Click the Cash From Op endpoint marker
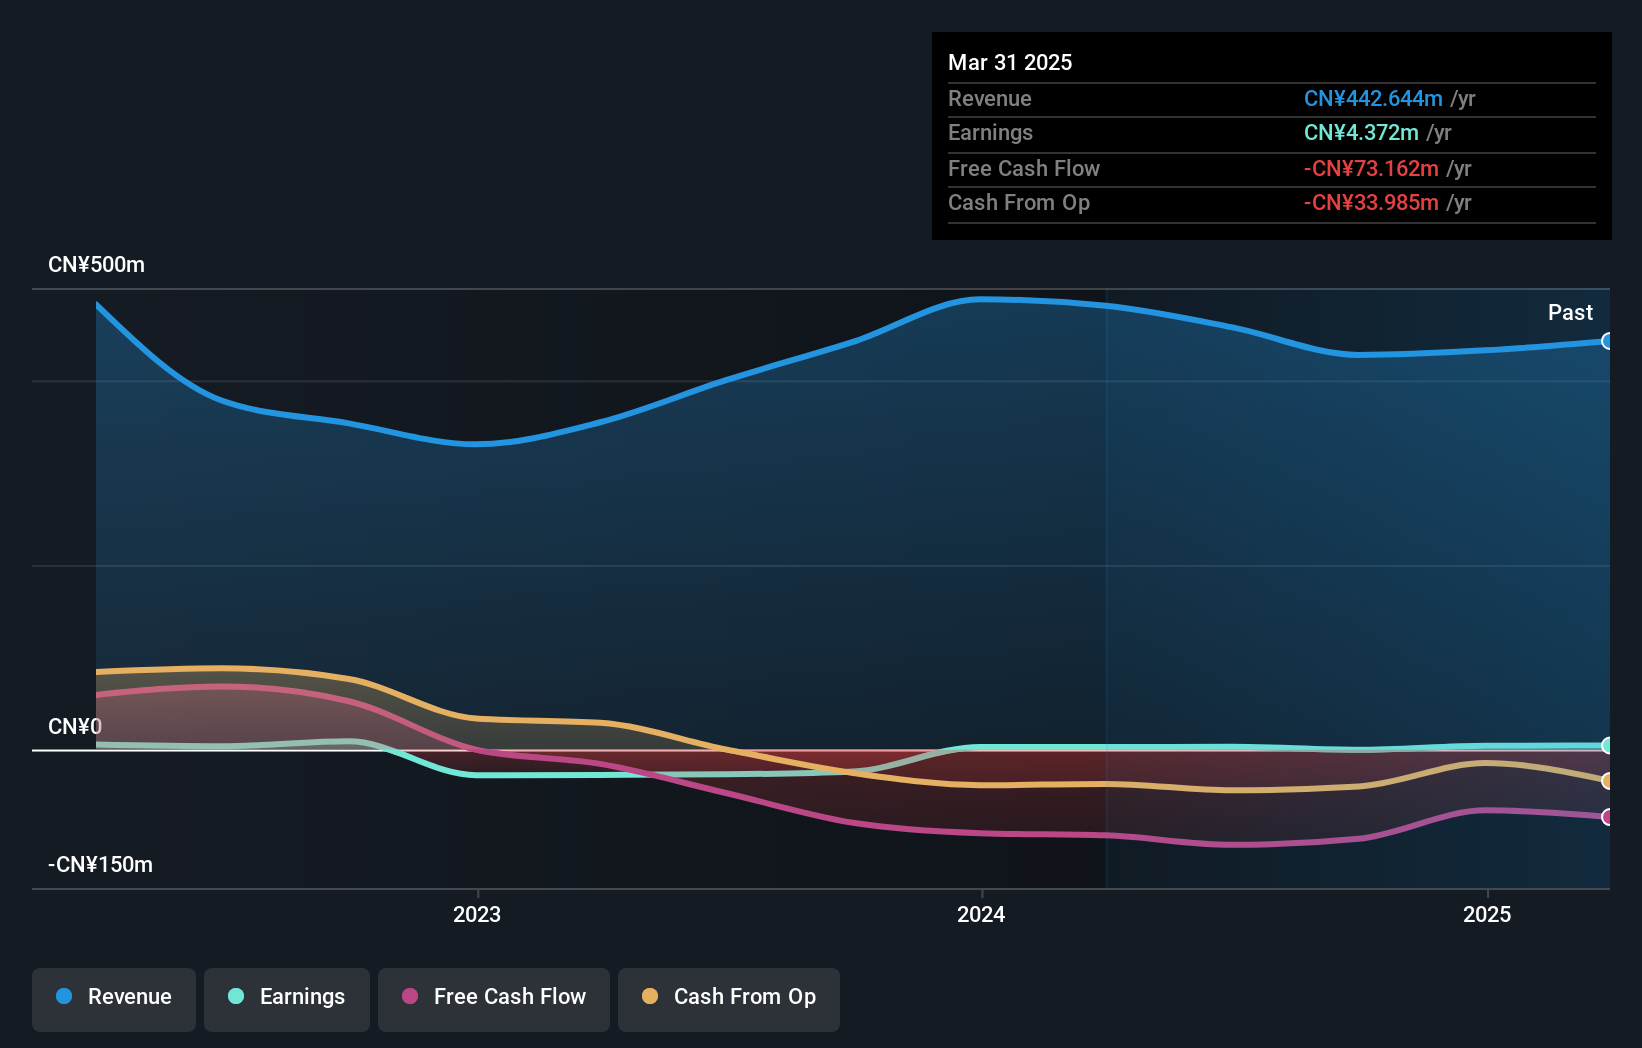Viewport: 1642px width, 1048px height. [x=1607, y=781]
